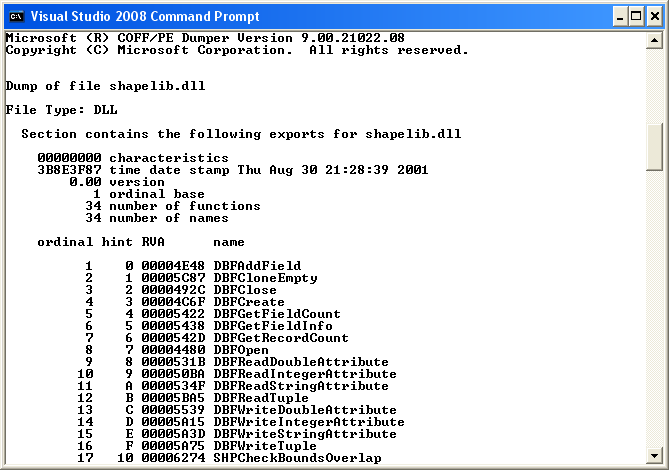Screen dimensions: 669x470
Task: Click the scrollbar up arrow
Action: pyautogui.click(x=654, y=41)
